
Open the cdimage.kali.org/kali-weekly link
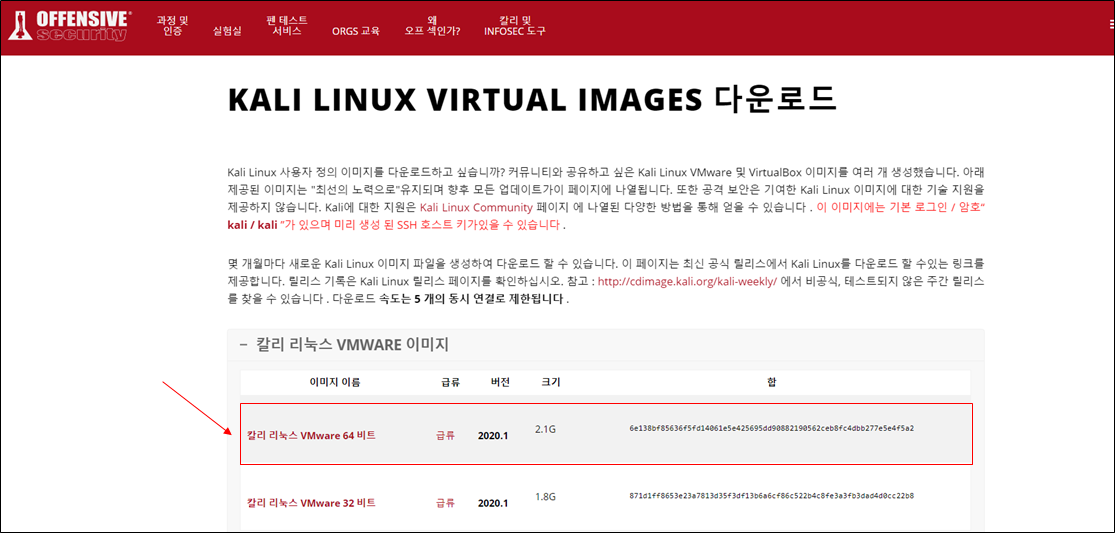[x=687, y=281]
